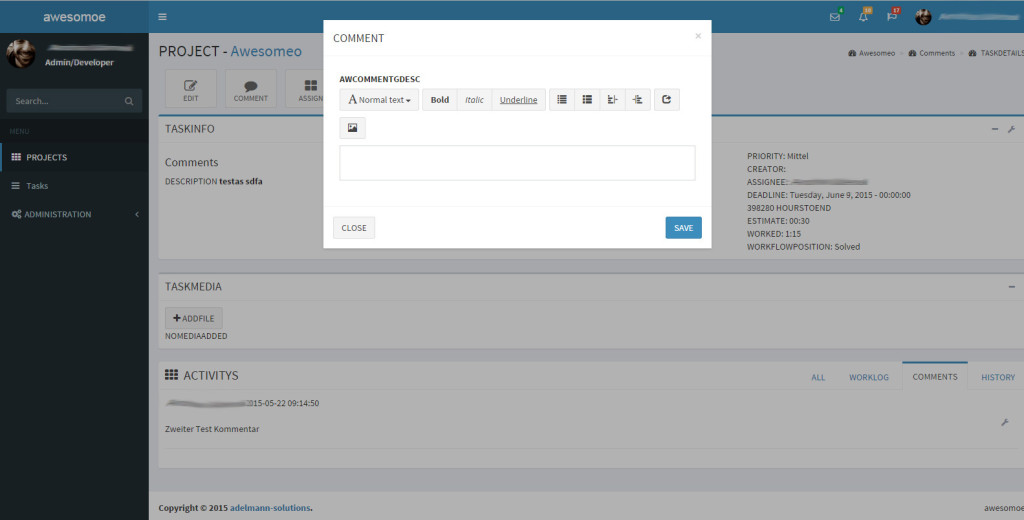Open the user avatar in the top bar
The image size is (1024, 520).
pyautogui.click(x=923, y=17)
